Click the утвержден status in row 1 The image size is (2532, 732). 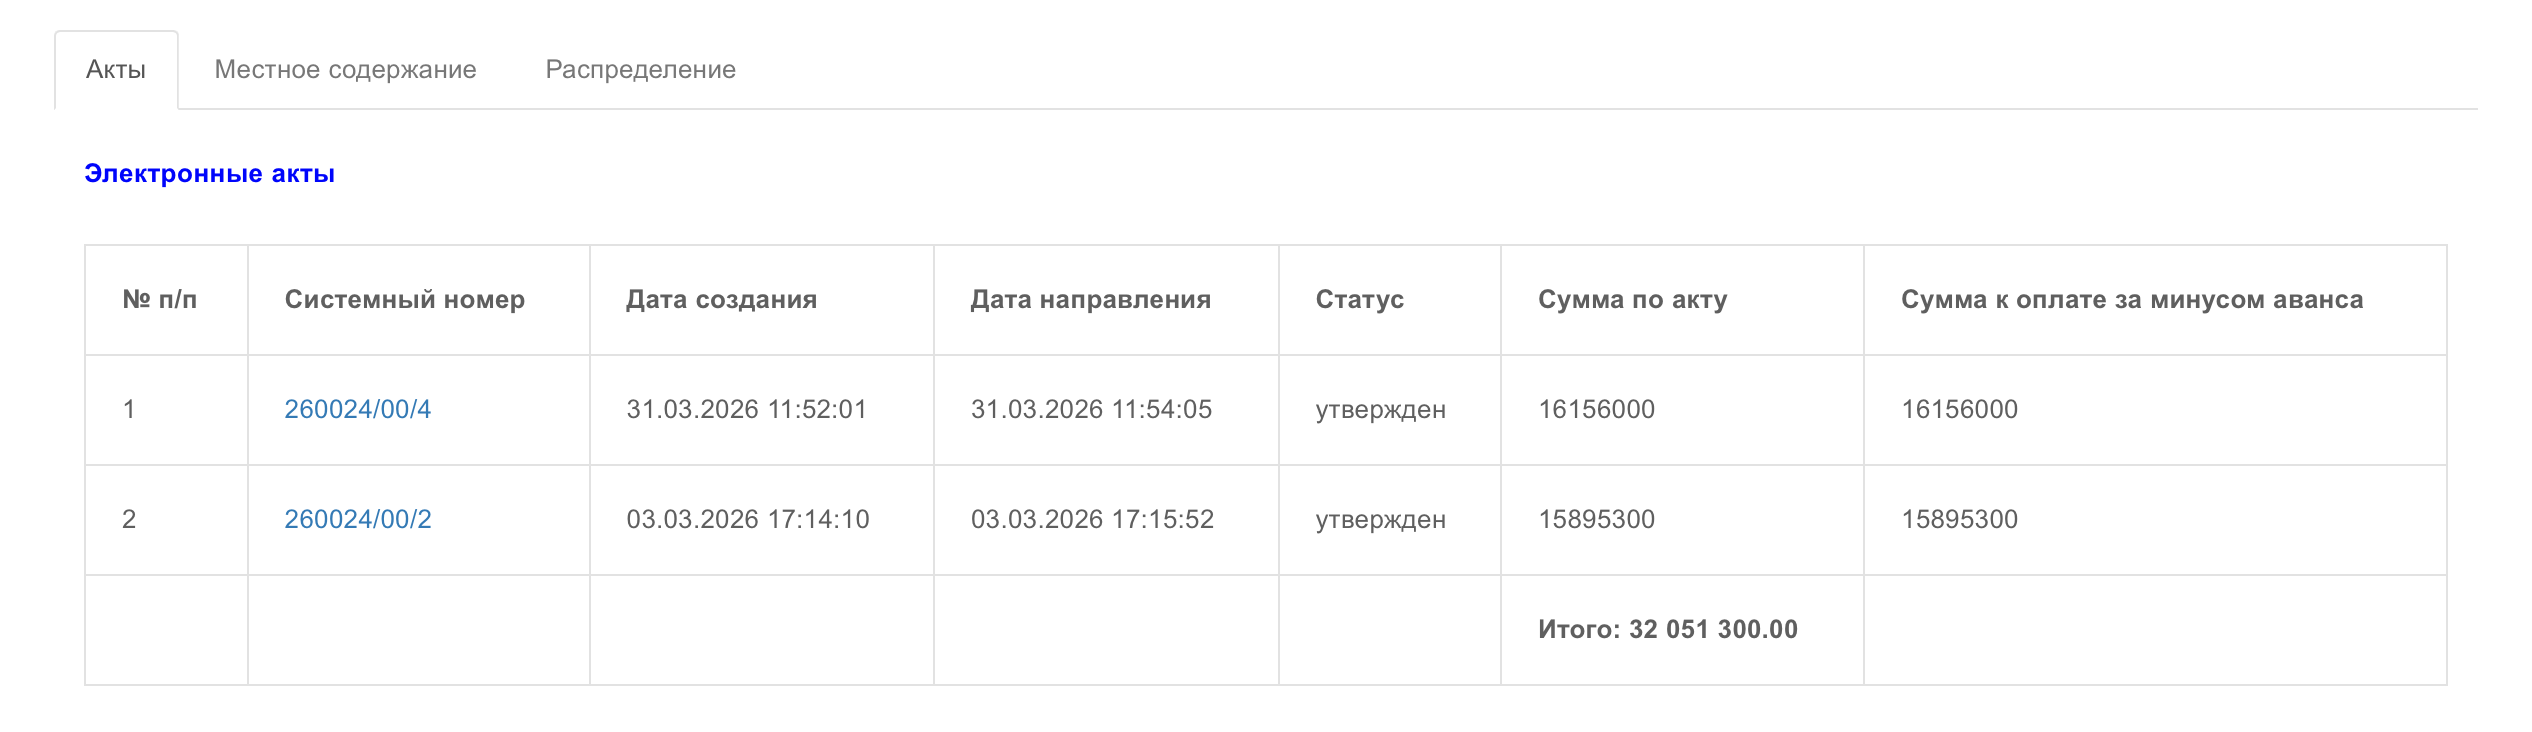1380,410
